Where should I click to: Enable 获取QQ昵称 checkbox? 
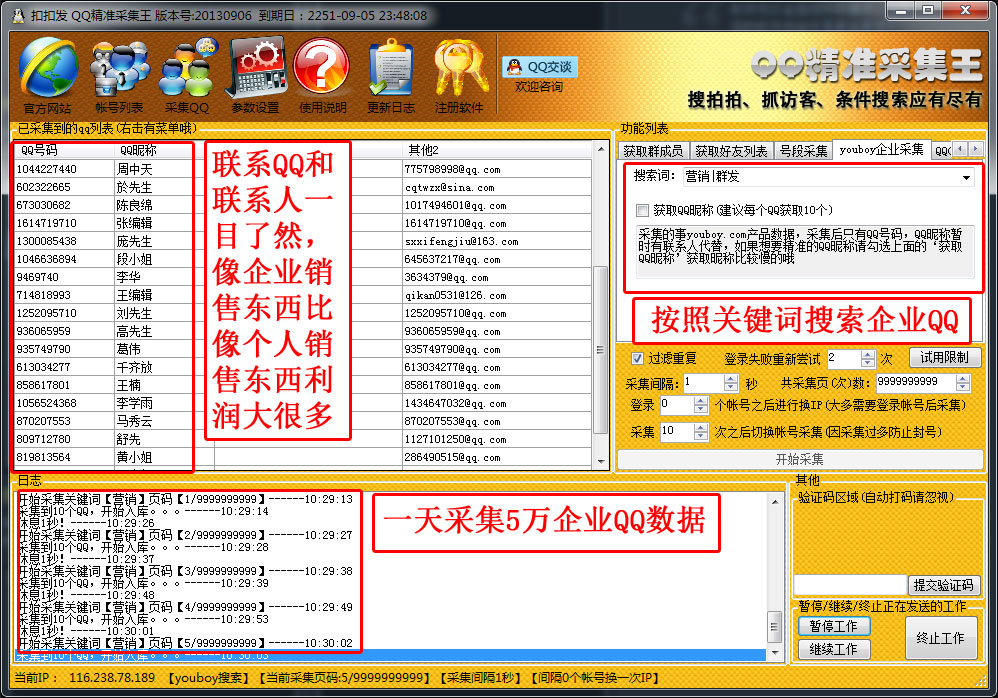click(642, 210)
